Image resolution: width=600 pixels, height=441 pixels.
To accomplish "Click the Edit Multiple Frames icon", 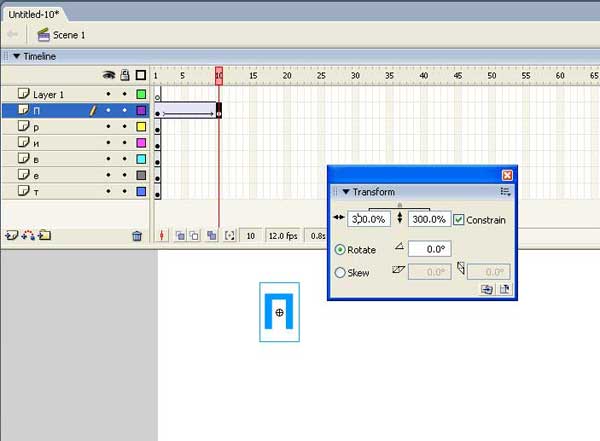I will pyautogui.click(x=212, y=236).
